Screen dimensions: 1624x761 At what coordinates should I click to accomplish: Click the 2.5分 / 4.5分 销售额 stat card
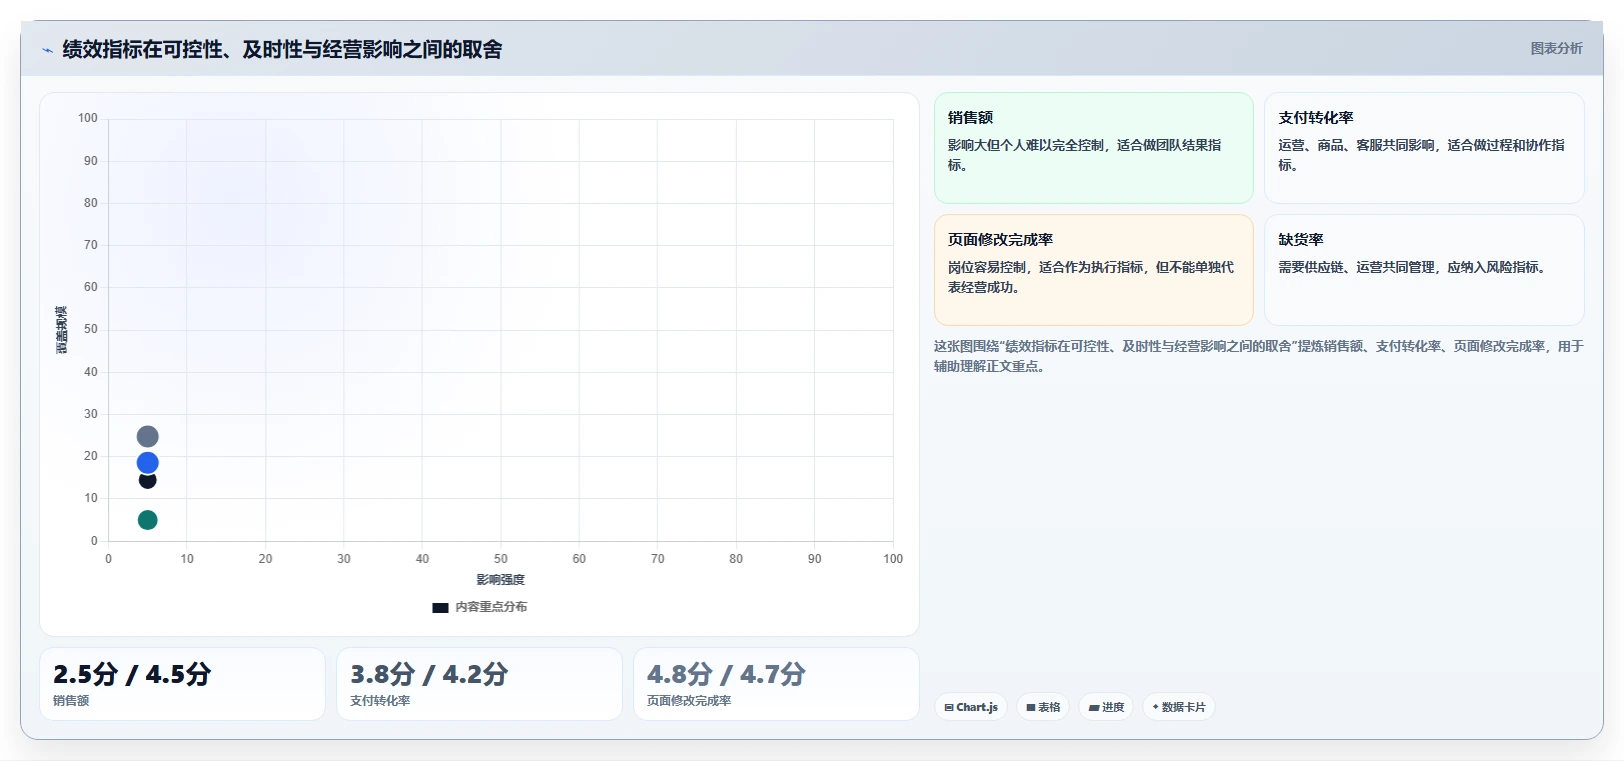click(x=182, y=684)
